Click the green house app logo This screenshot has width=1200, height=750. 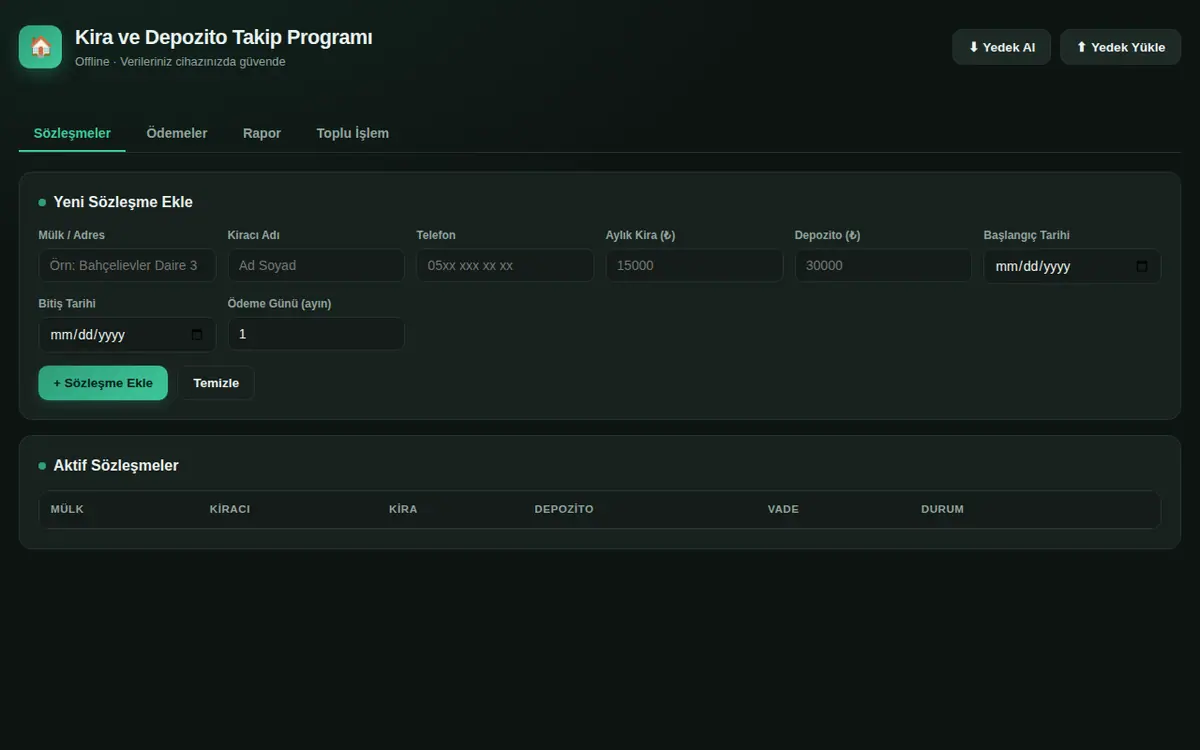[40, 47]
